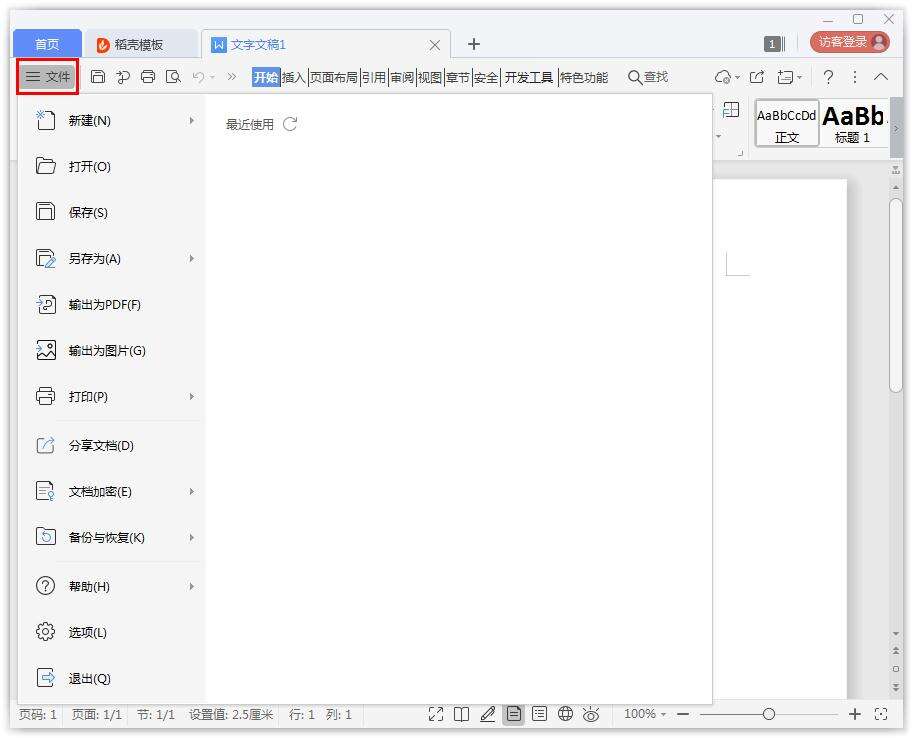Select the 标题 1 style swatch
913x738 pixels.
tap(854, 123)
